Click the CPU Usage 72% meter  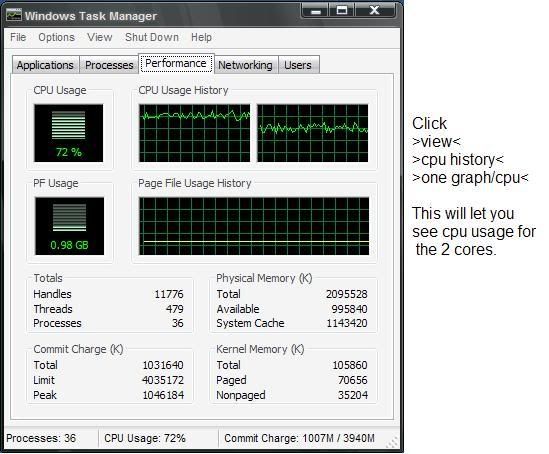click(x=69, y=133)
